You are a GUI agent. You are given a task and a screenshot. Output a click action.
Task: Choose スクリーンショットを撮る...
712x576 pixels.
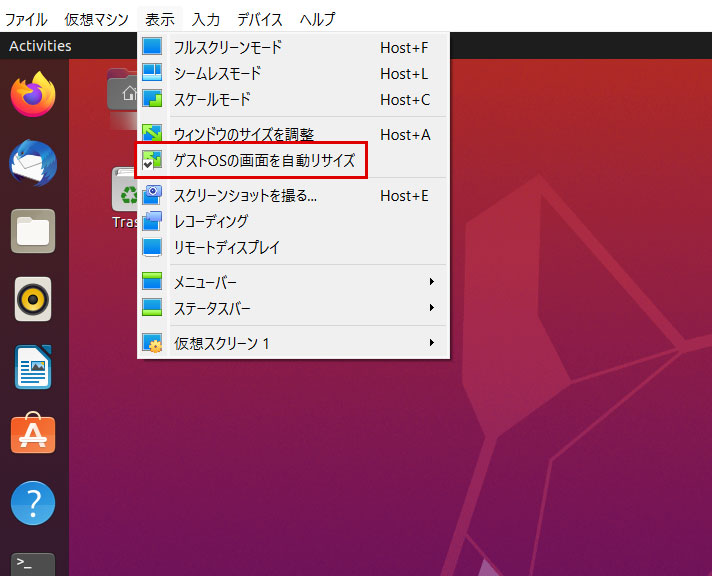[x=293, y=195]
